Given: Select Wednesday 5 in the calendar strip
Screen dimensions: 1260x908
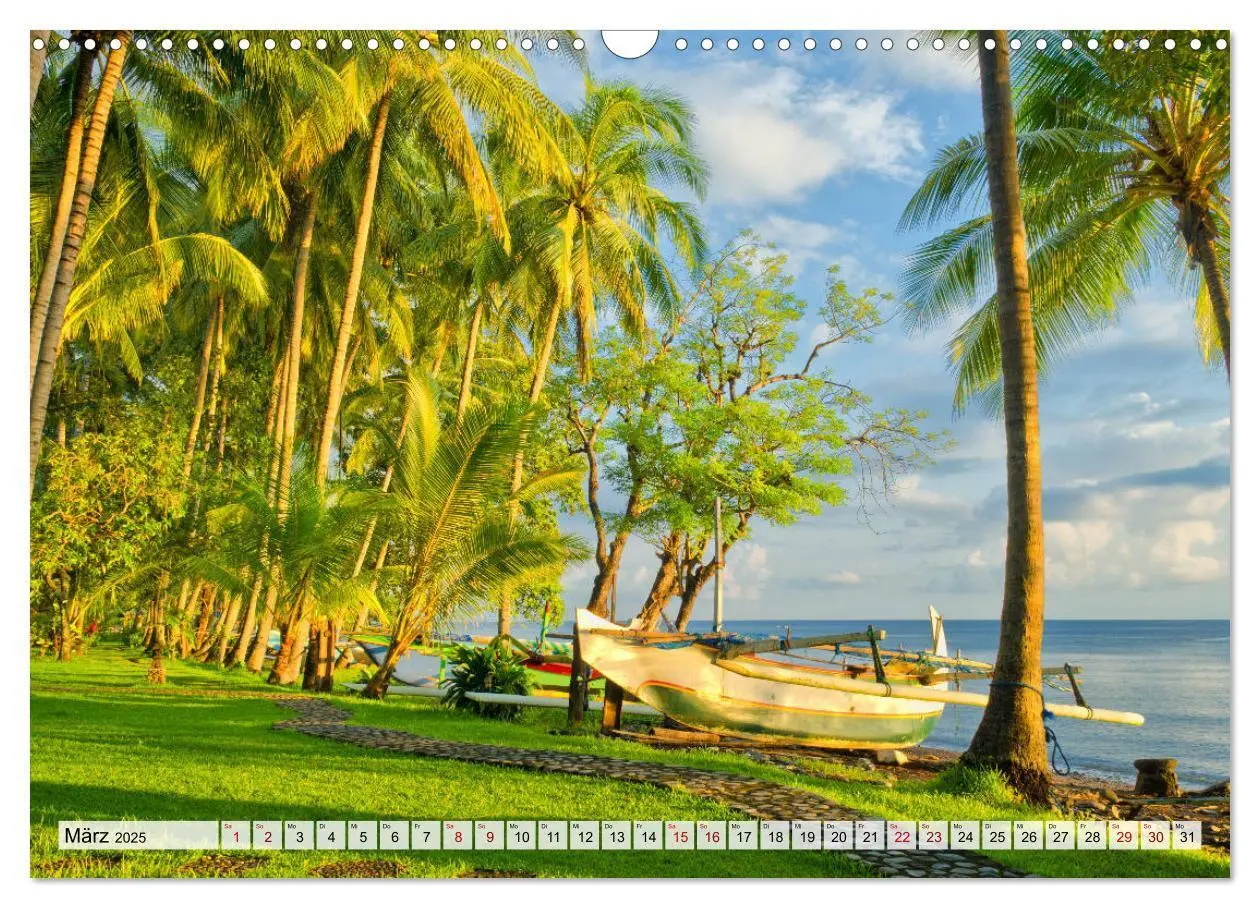Looking at the screenshot, I should coord(363,836).
